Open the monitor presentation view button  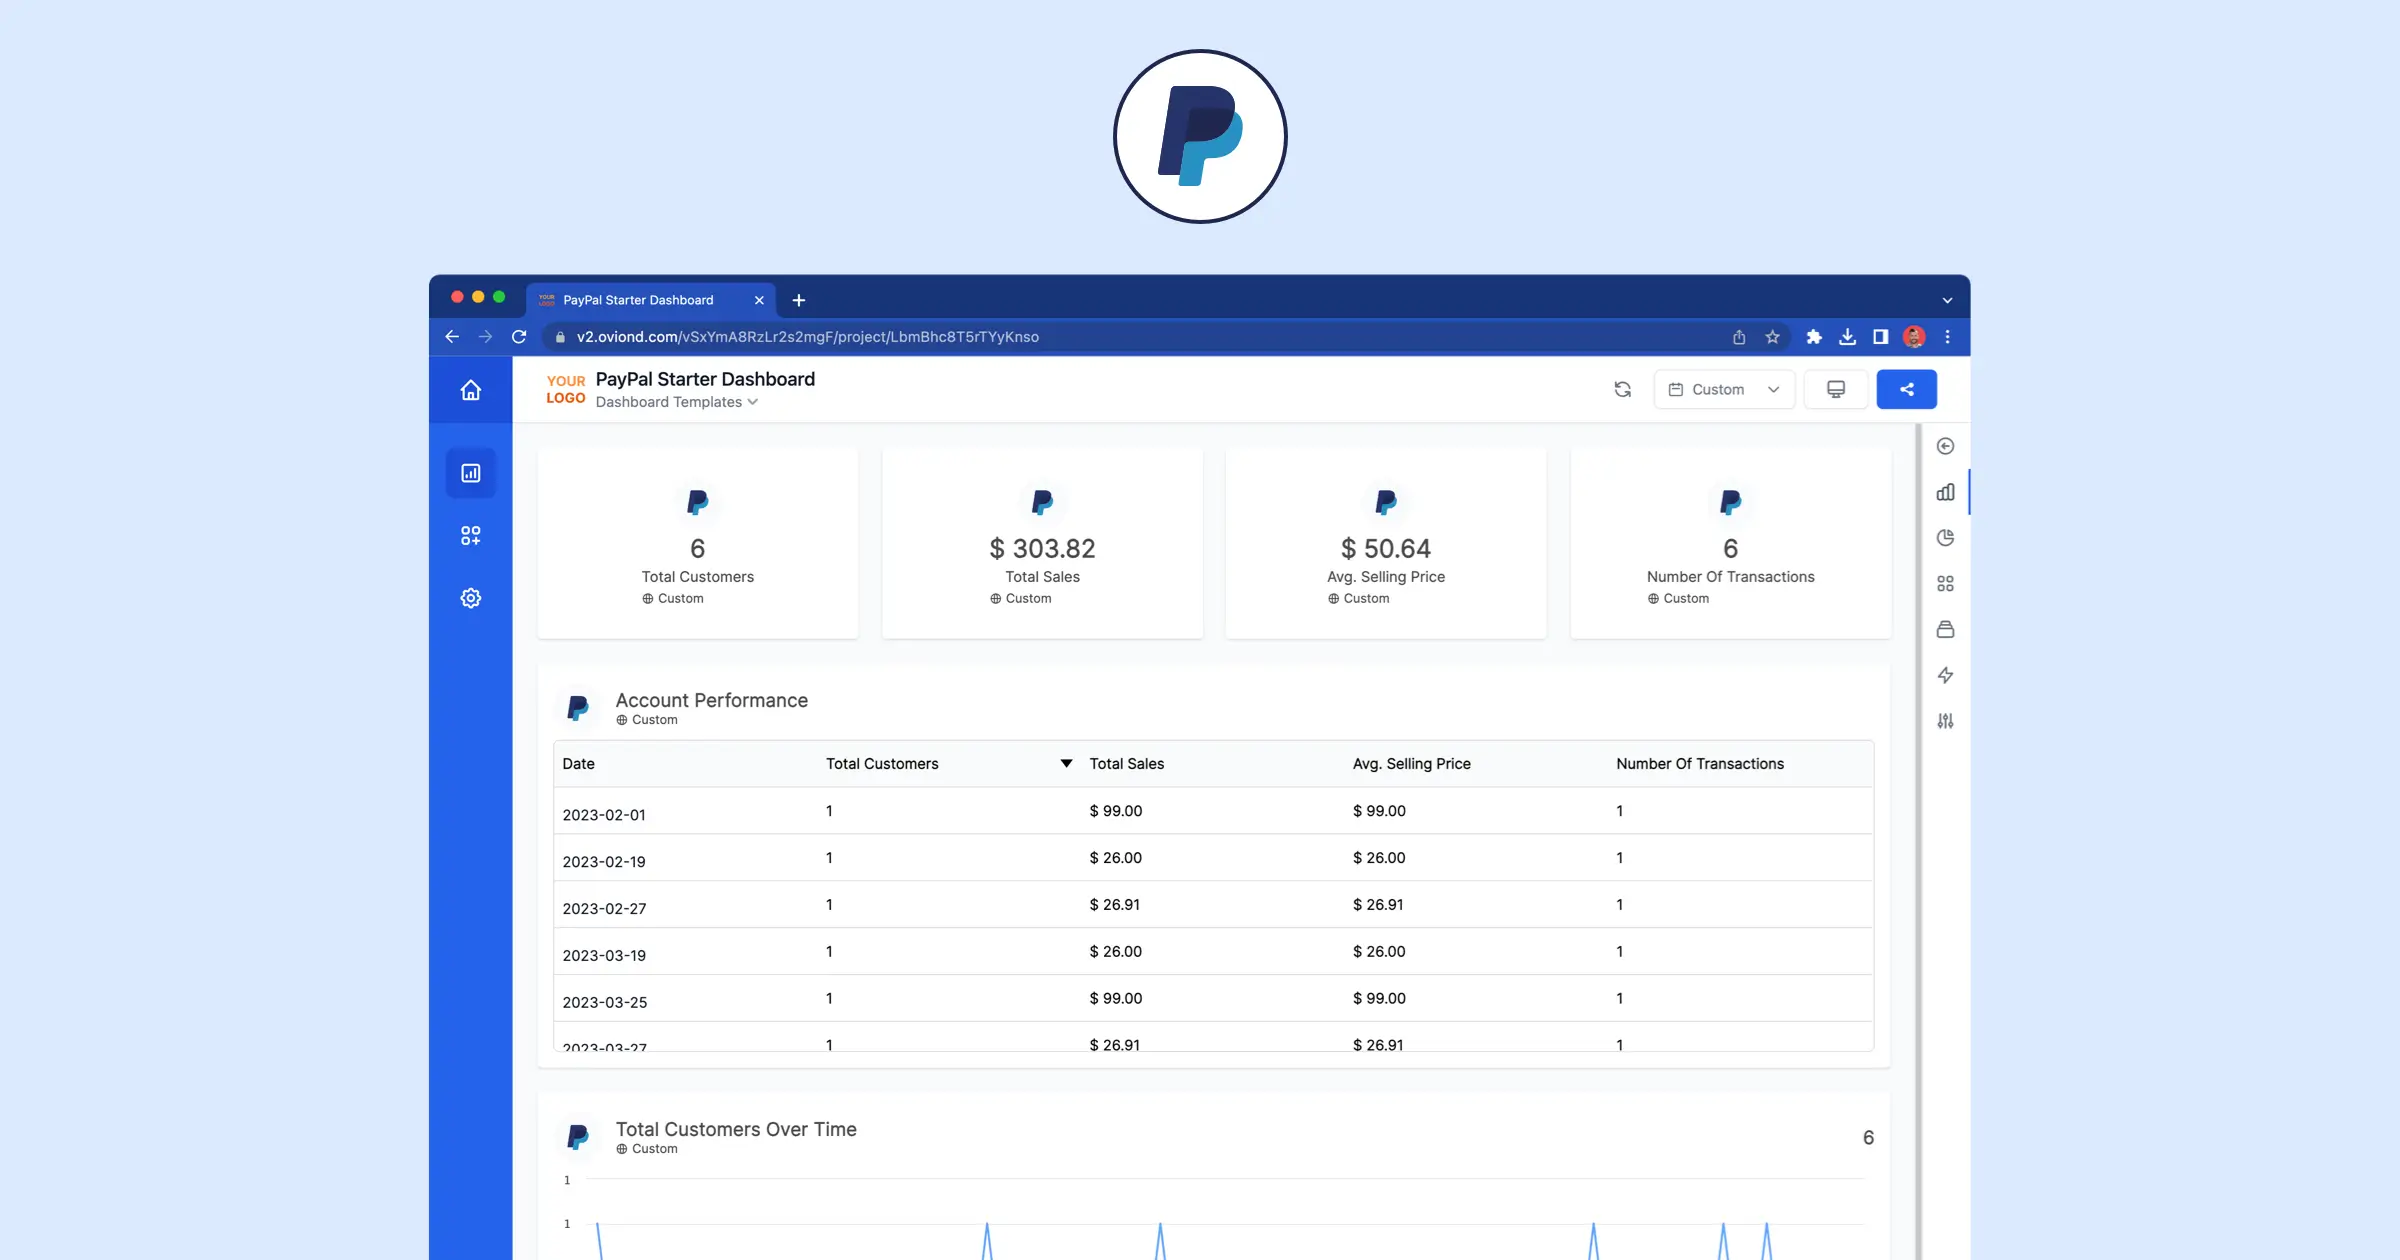(x=1836, y=390)
